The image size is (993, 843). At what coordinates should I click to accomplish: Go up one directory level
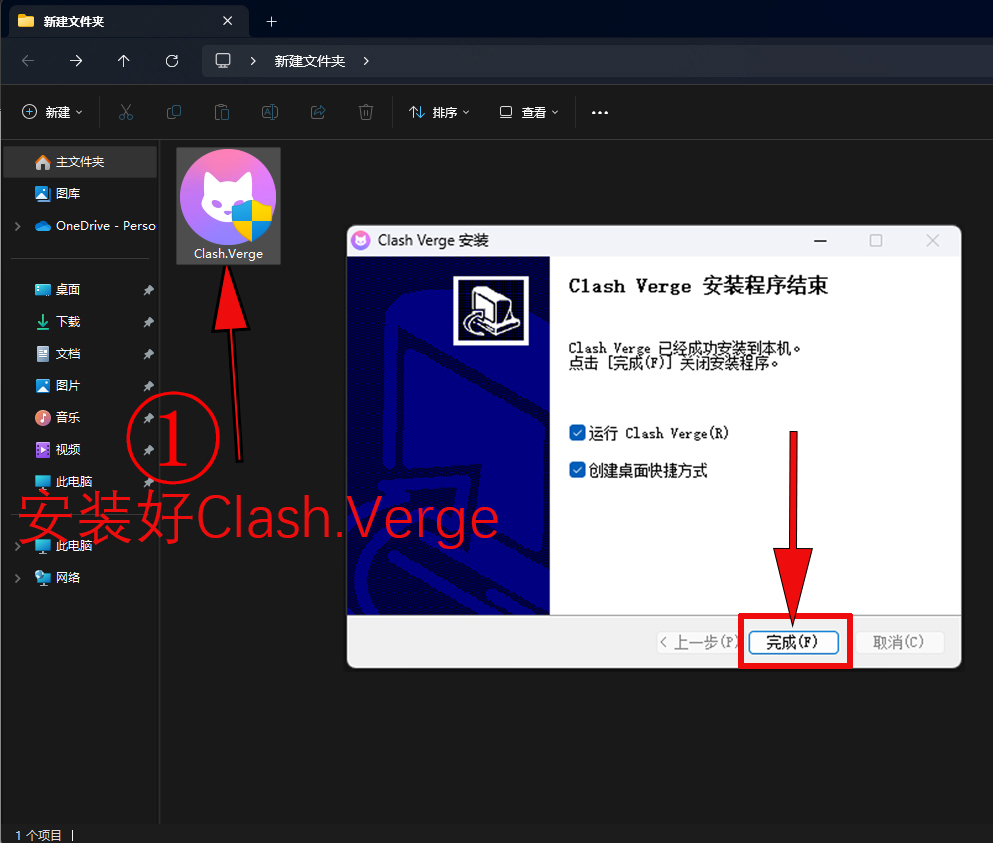tap(124, 61)
